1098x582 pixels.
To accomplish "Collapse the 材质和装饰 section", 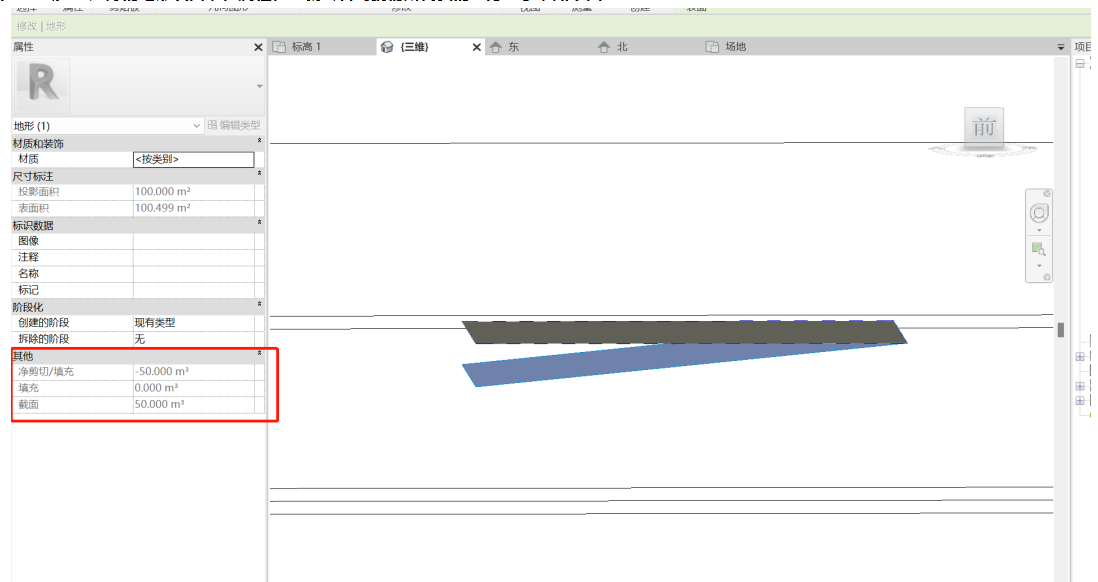I will [259, 141].
